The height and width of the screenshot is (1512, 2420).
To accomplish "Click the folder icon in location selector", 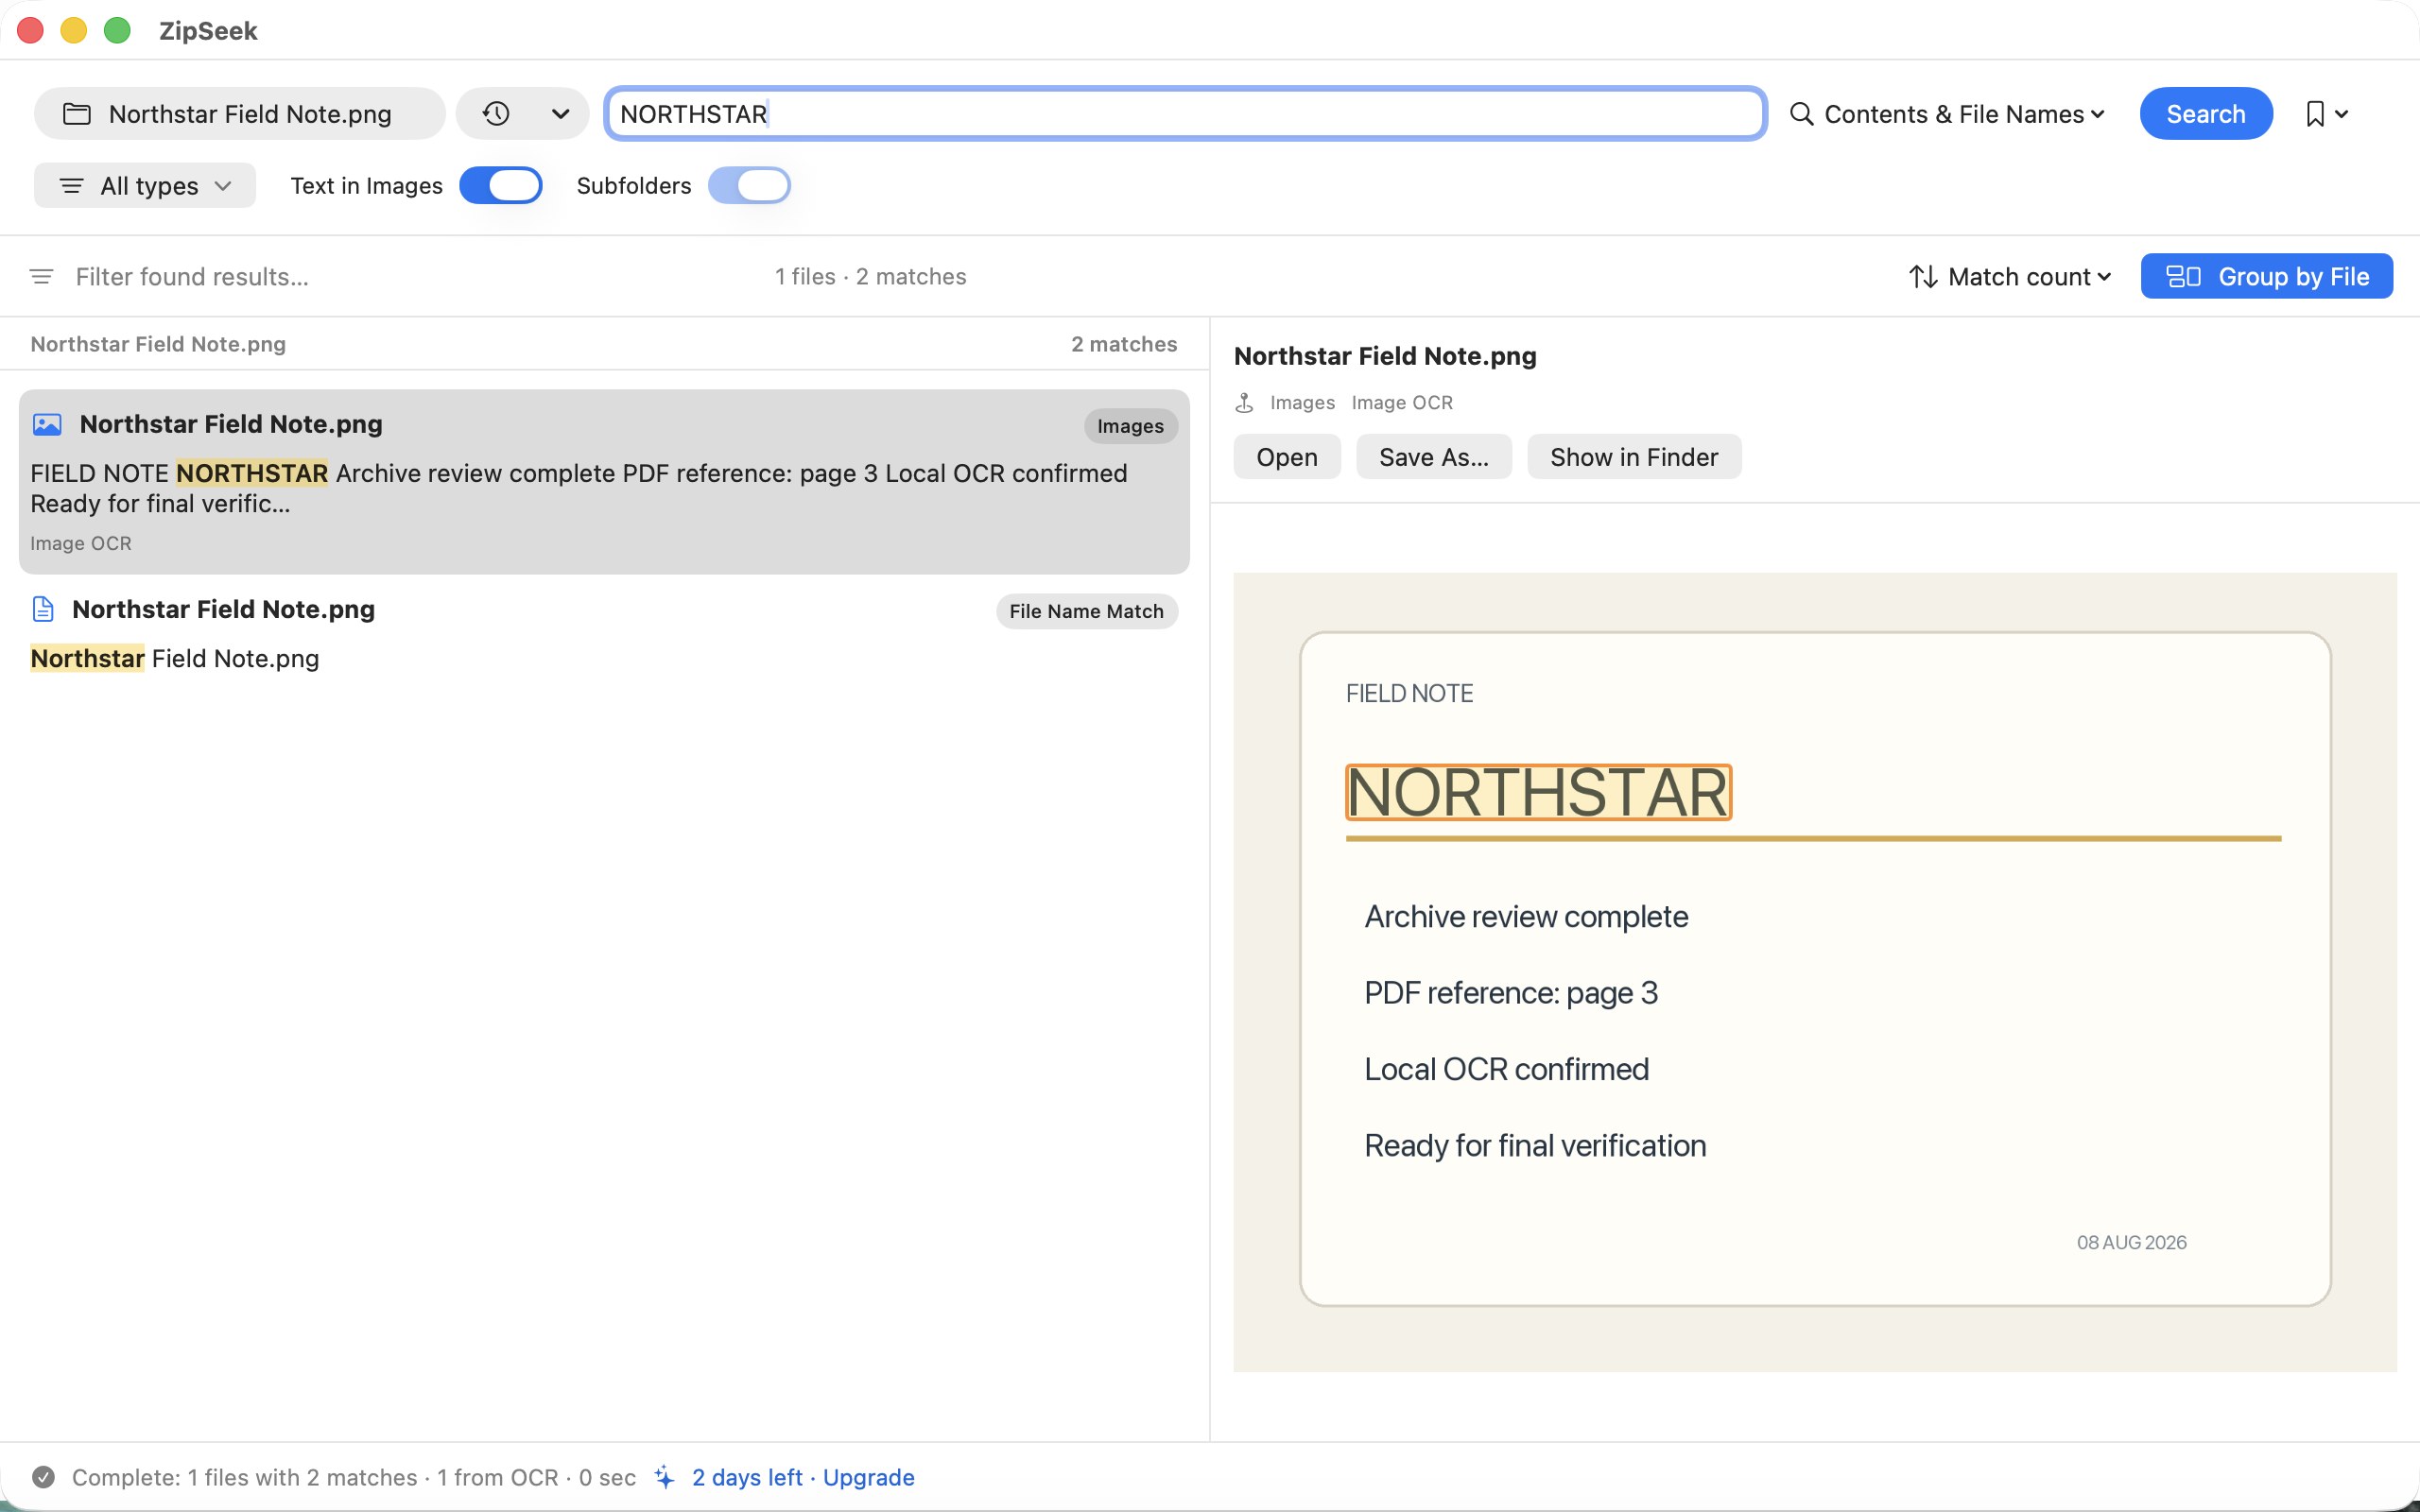I will tap(77, 114).
